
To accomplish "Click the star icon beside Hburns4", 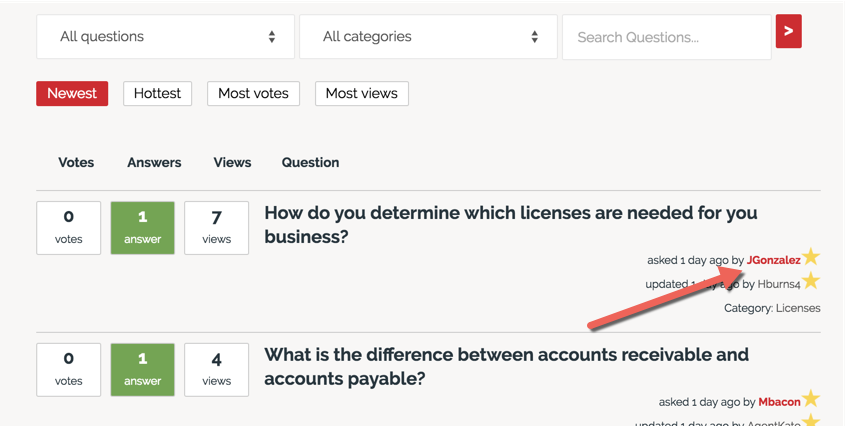I will [x=810, y=281].
